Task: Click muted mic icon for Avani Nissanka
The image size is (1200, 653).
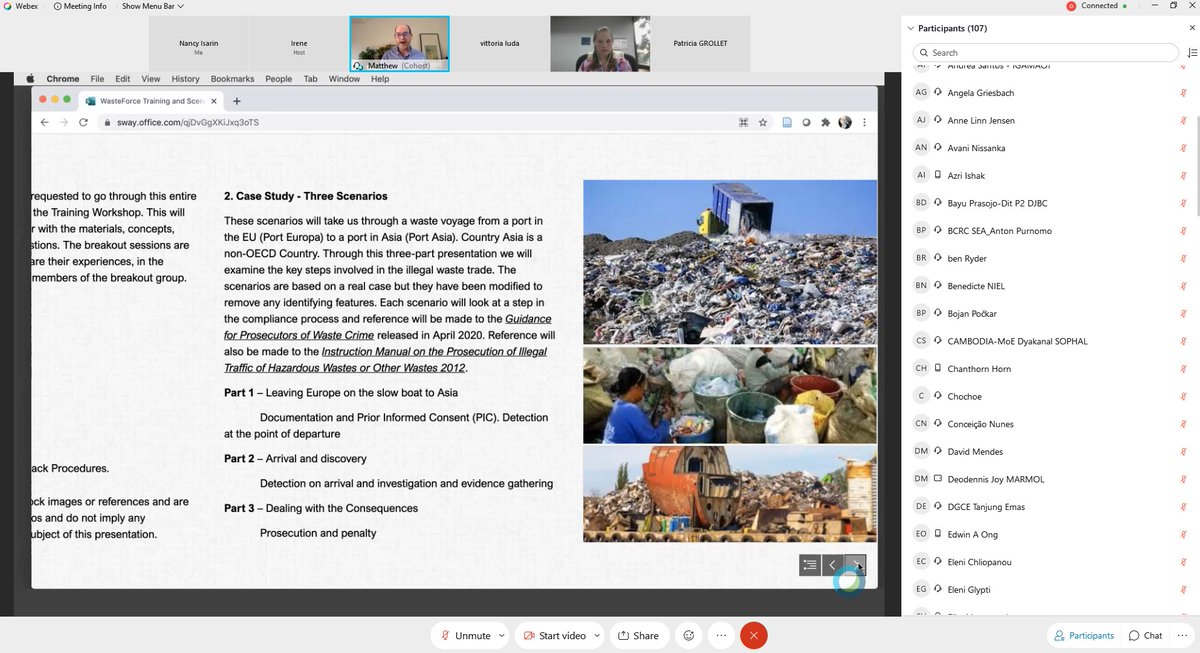Action: [1183, 147]
